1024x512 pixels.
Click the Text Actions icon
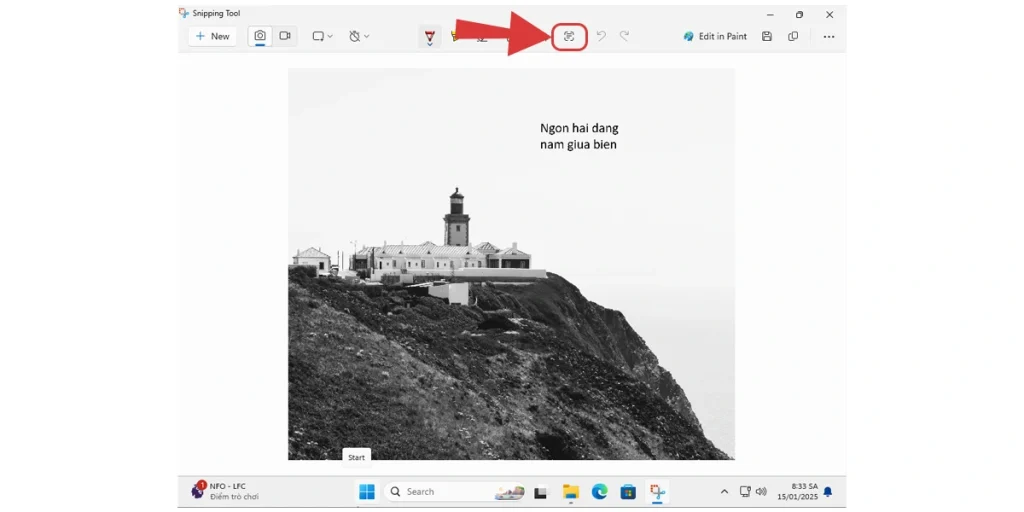click(x=569, y=36)
